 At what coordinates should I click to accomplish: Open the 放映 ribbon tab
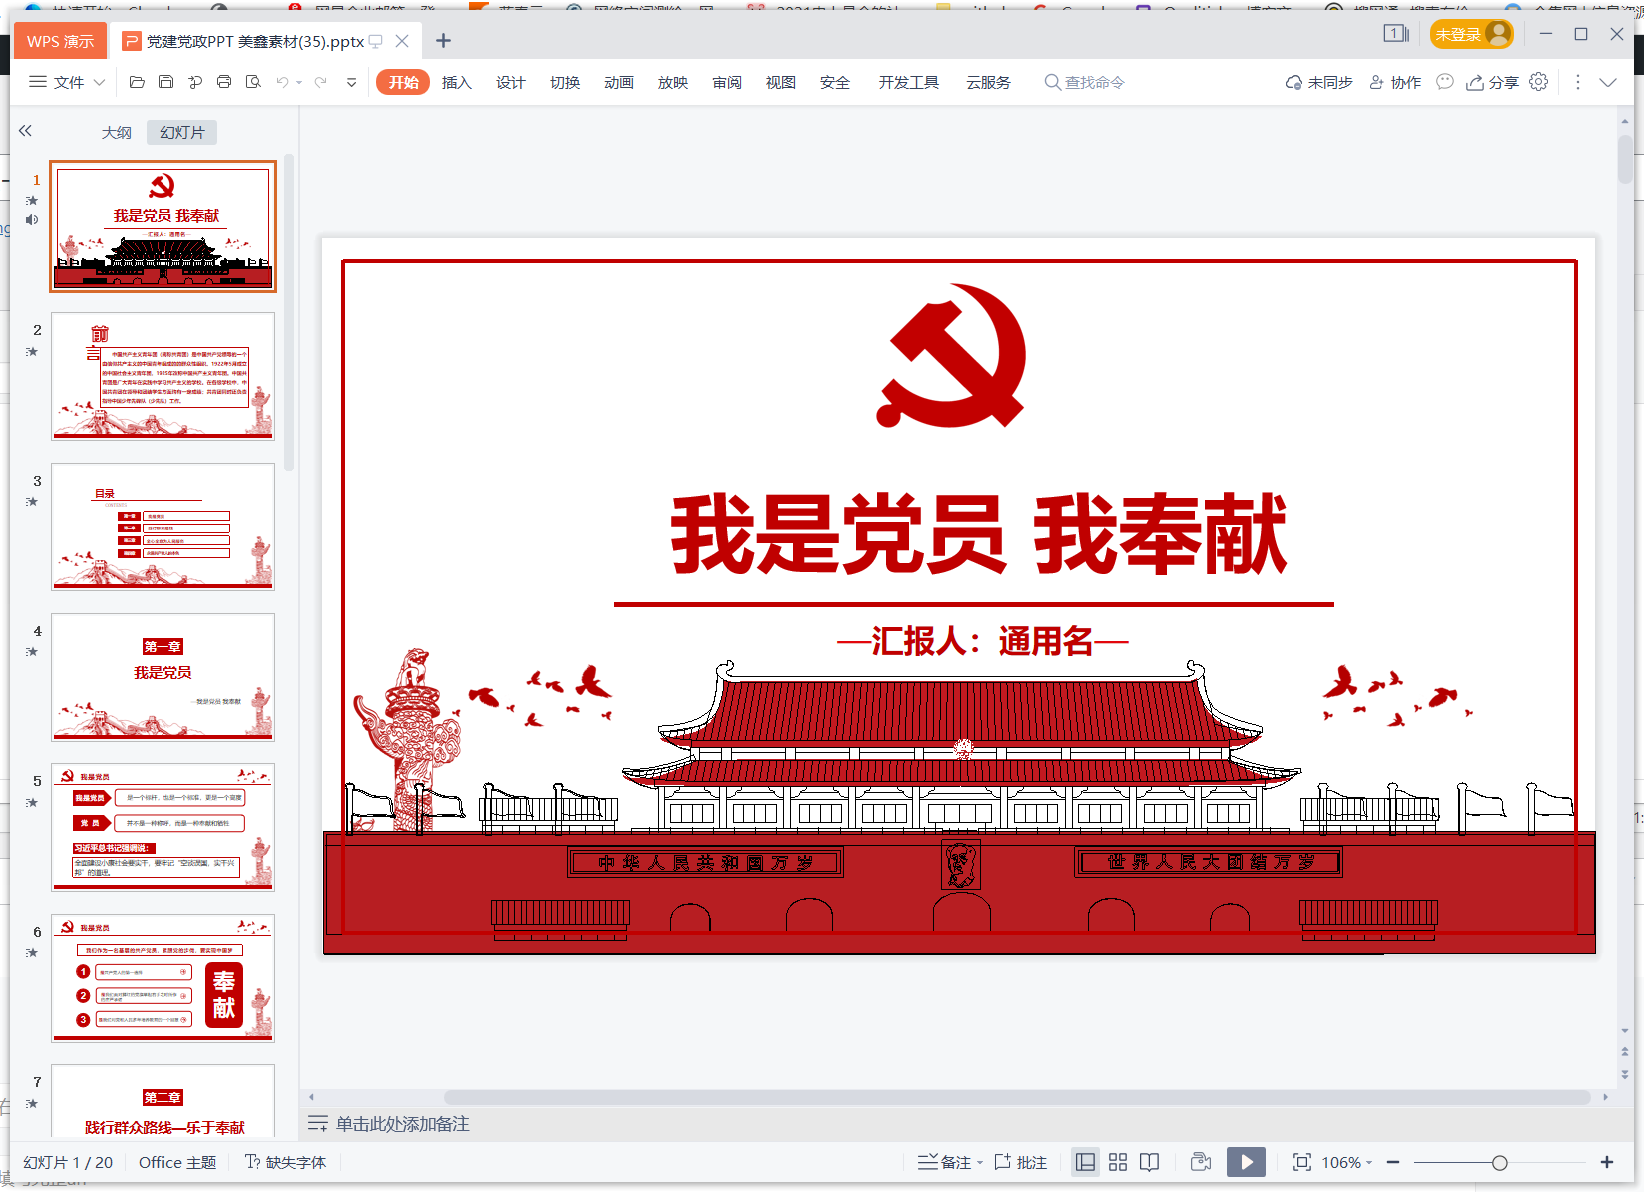pyautogui.click(x=672, y=82)
